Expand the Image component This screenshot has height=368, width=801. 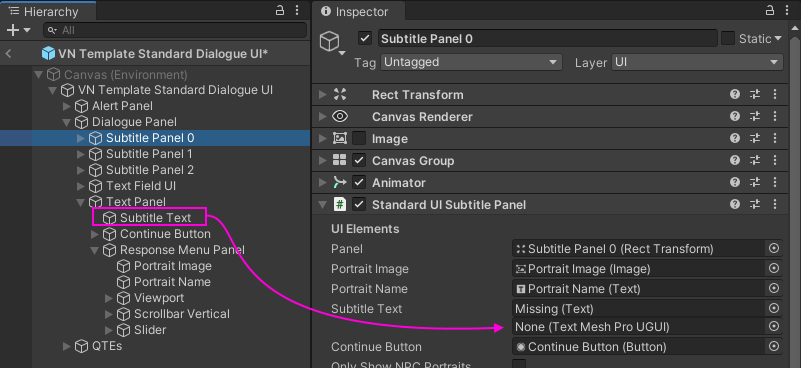322,139
